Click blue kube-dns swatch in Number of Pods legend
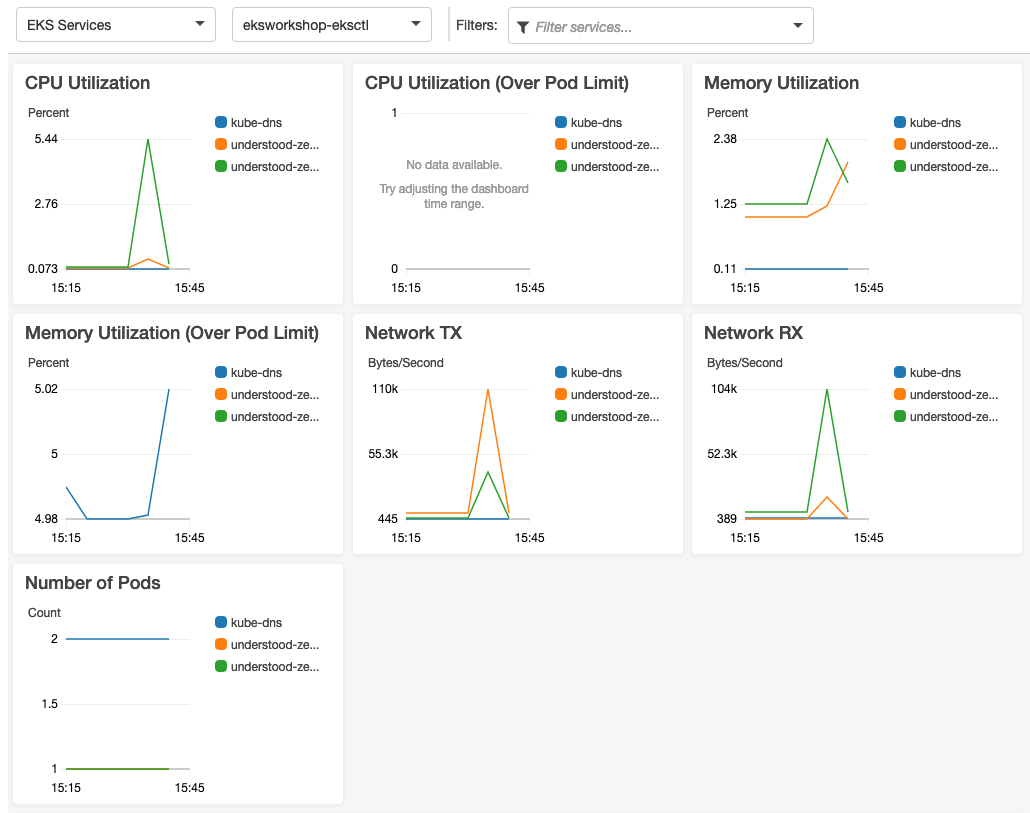This screenshot has width=1030, height=813. coord(221,623)
